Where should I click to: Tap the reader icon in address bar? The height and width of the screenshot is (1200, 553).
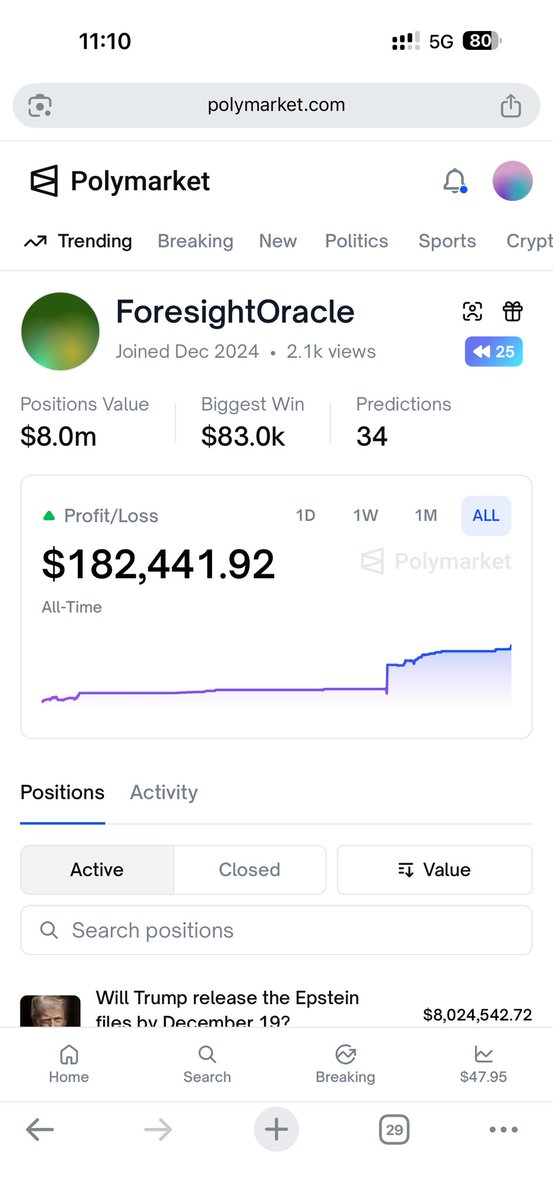coord(40,105)
